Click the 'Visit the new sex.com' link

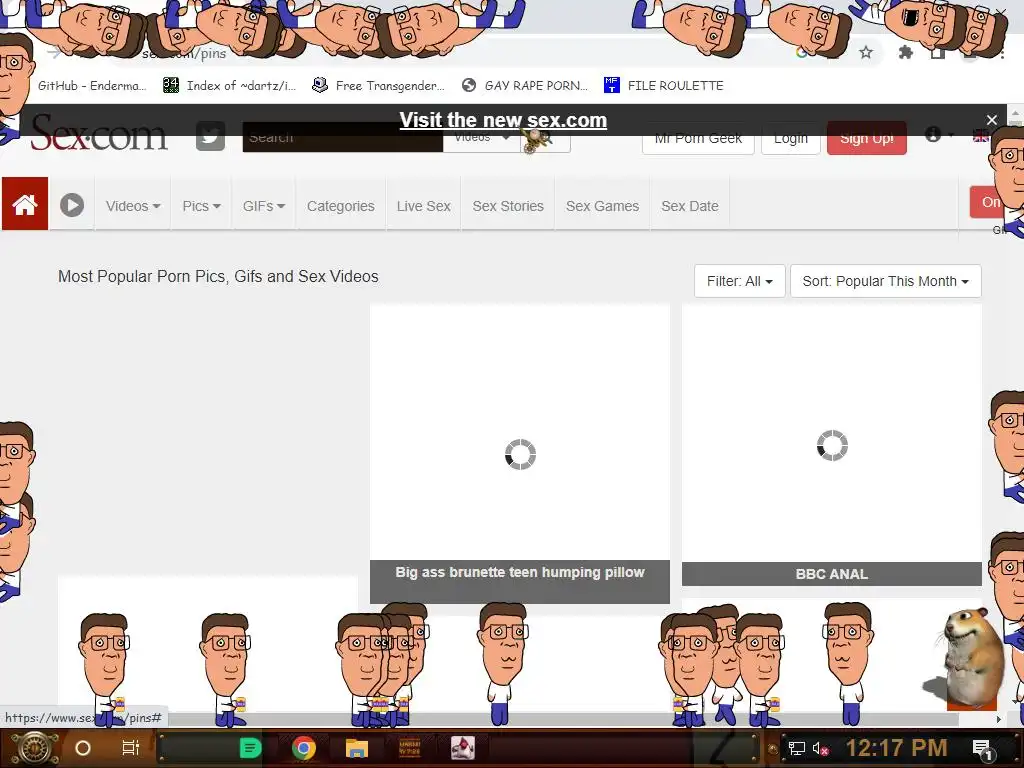point(503,120)
